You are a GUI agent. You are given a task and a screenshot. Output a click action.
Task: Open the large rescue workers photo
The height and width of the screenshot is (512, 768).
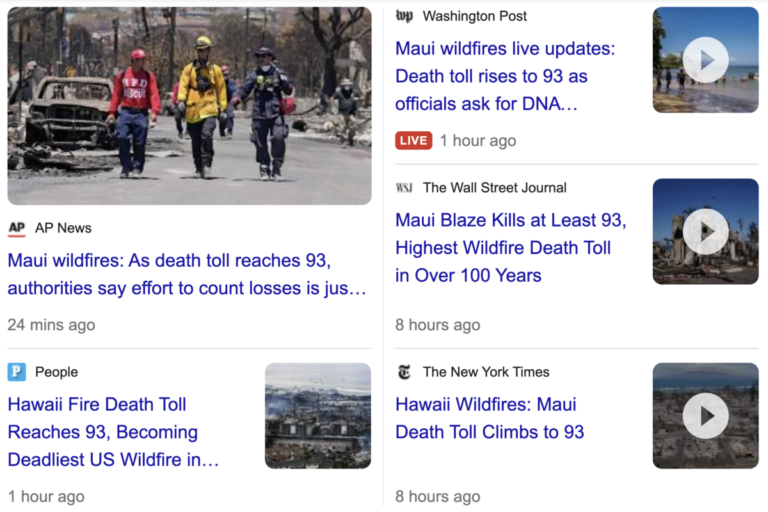(x=190, y=106)
